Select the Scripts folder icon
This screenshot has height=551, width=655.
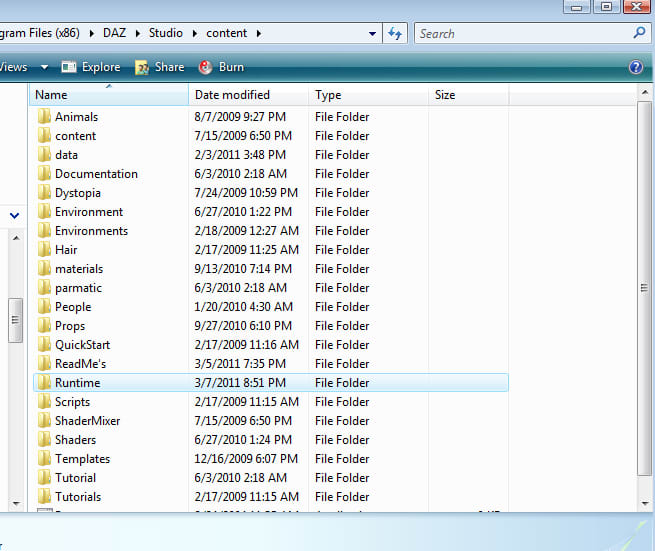(44, 402)
